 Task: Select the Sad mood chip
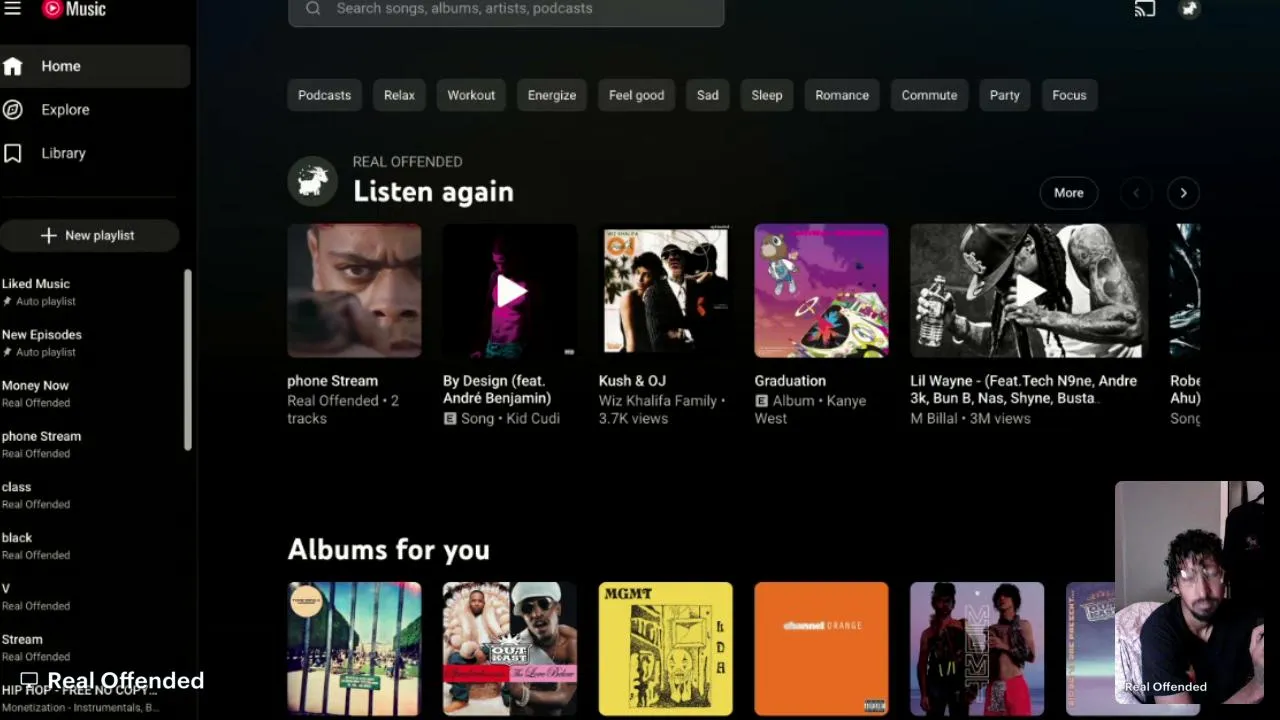coord(708,95)
